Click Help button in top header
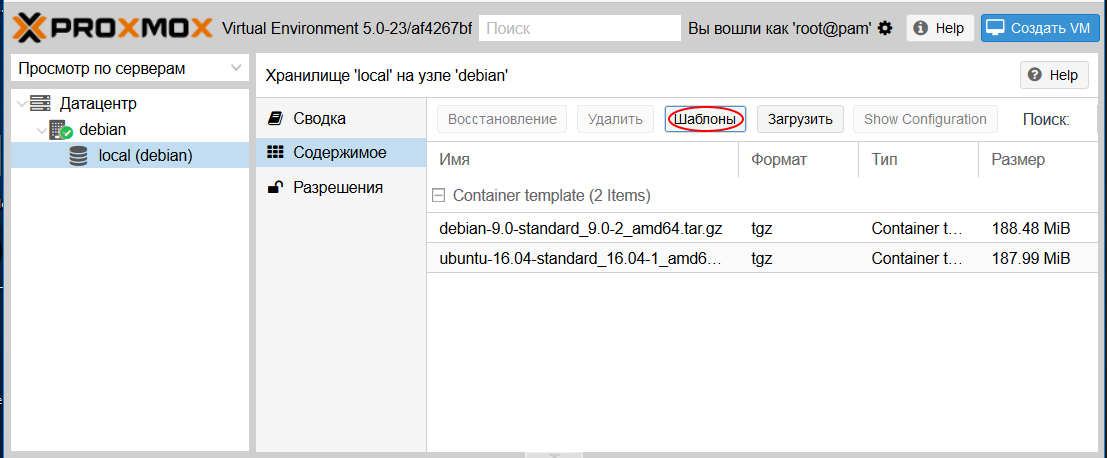 (940, 28)
